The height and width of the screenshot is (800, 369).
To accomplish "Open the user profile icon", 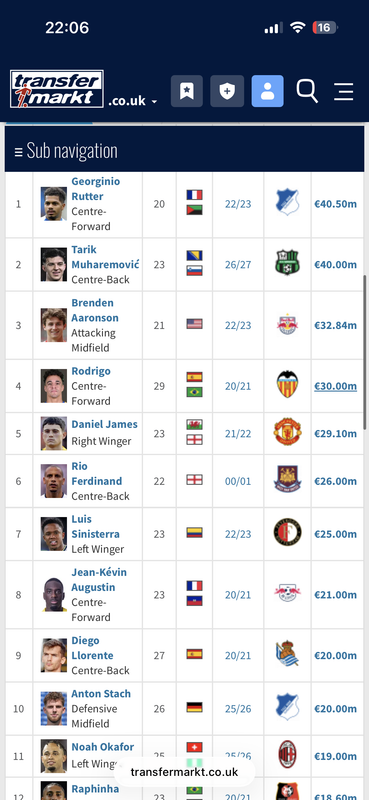I will [x=267, y=91].
